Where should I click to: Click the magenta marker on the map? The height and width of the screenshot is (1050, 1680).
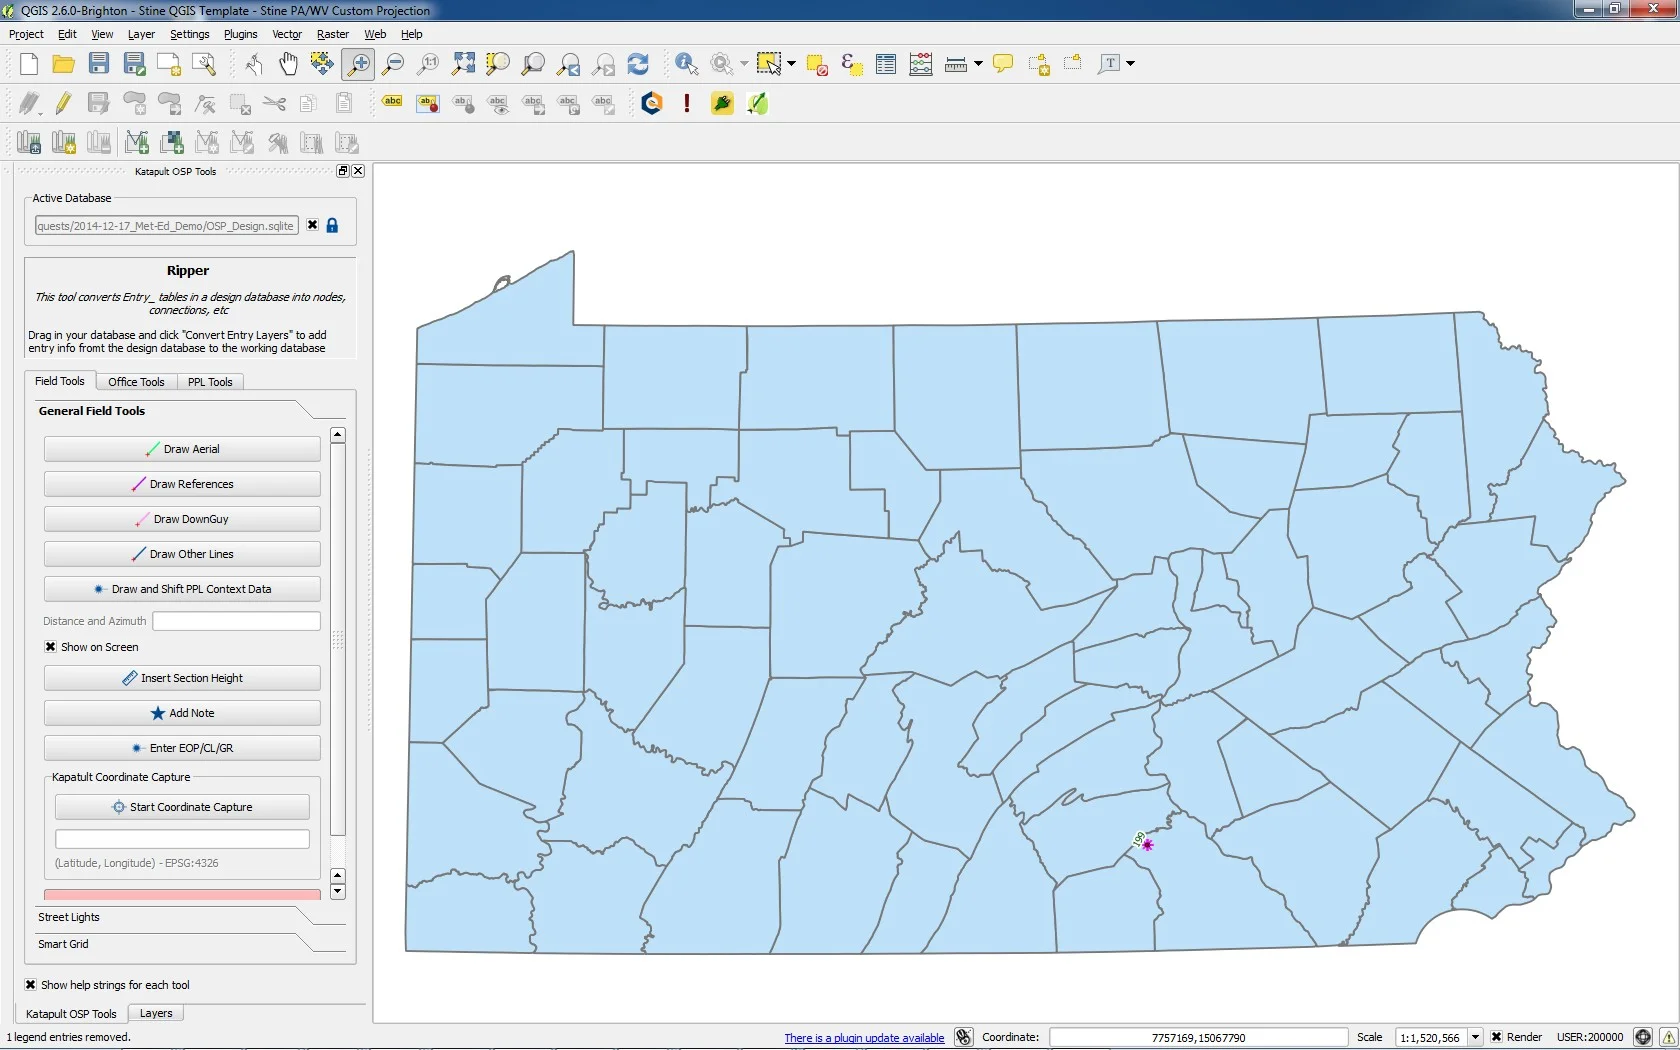point(1148,845)
